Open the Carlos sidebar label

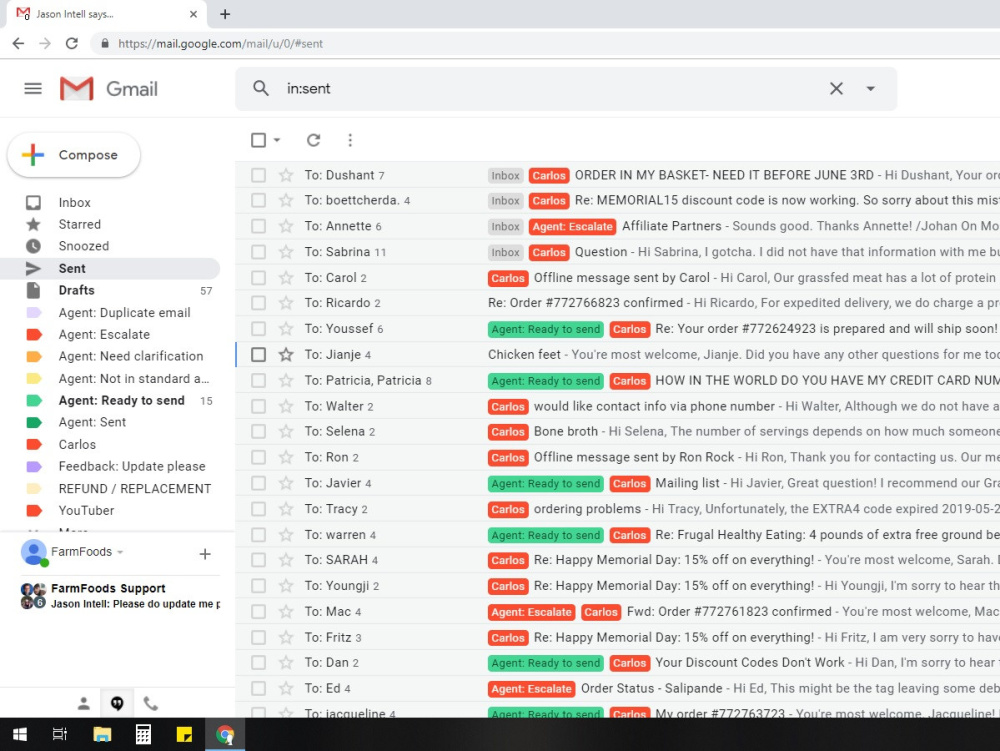[77, 444]
